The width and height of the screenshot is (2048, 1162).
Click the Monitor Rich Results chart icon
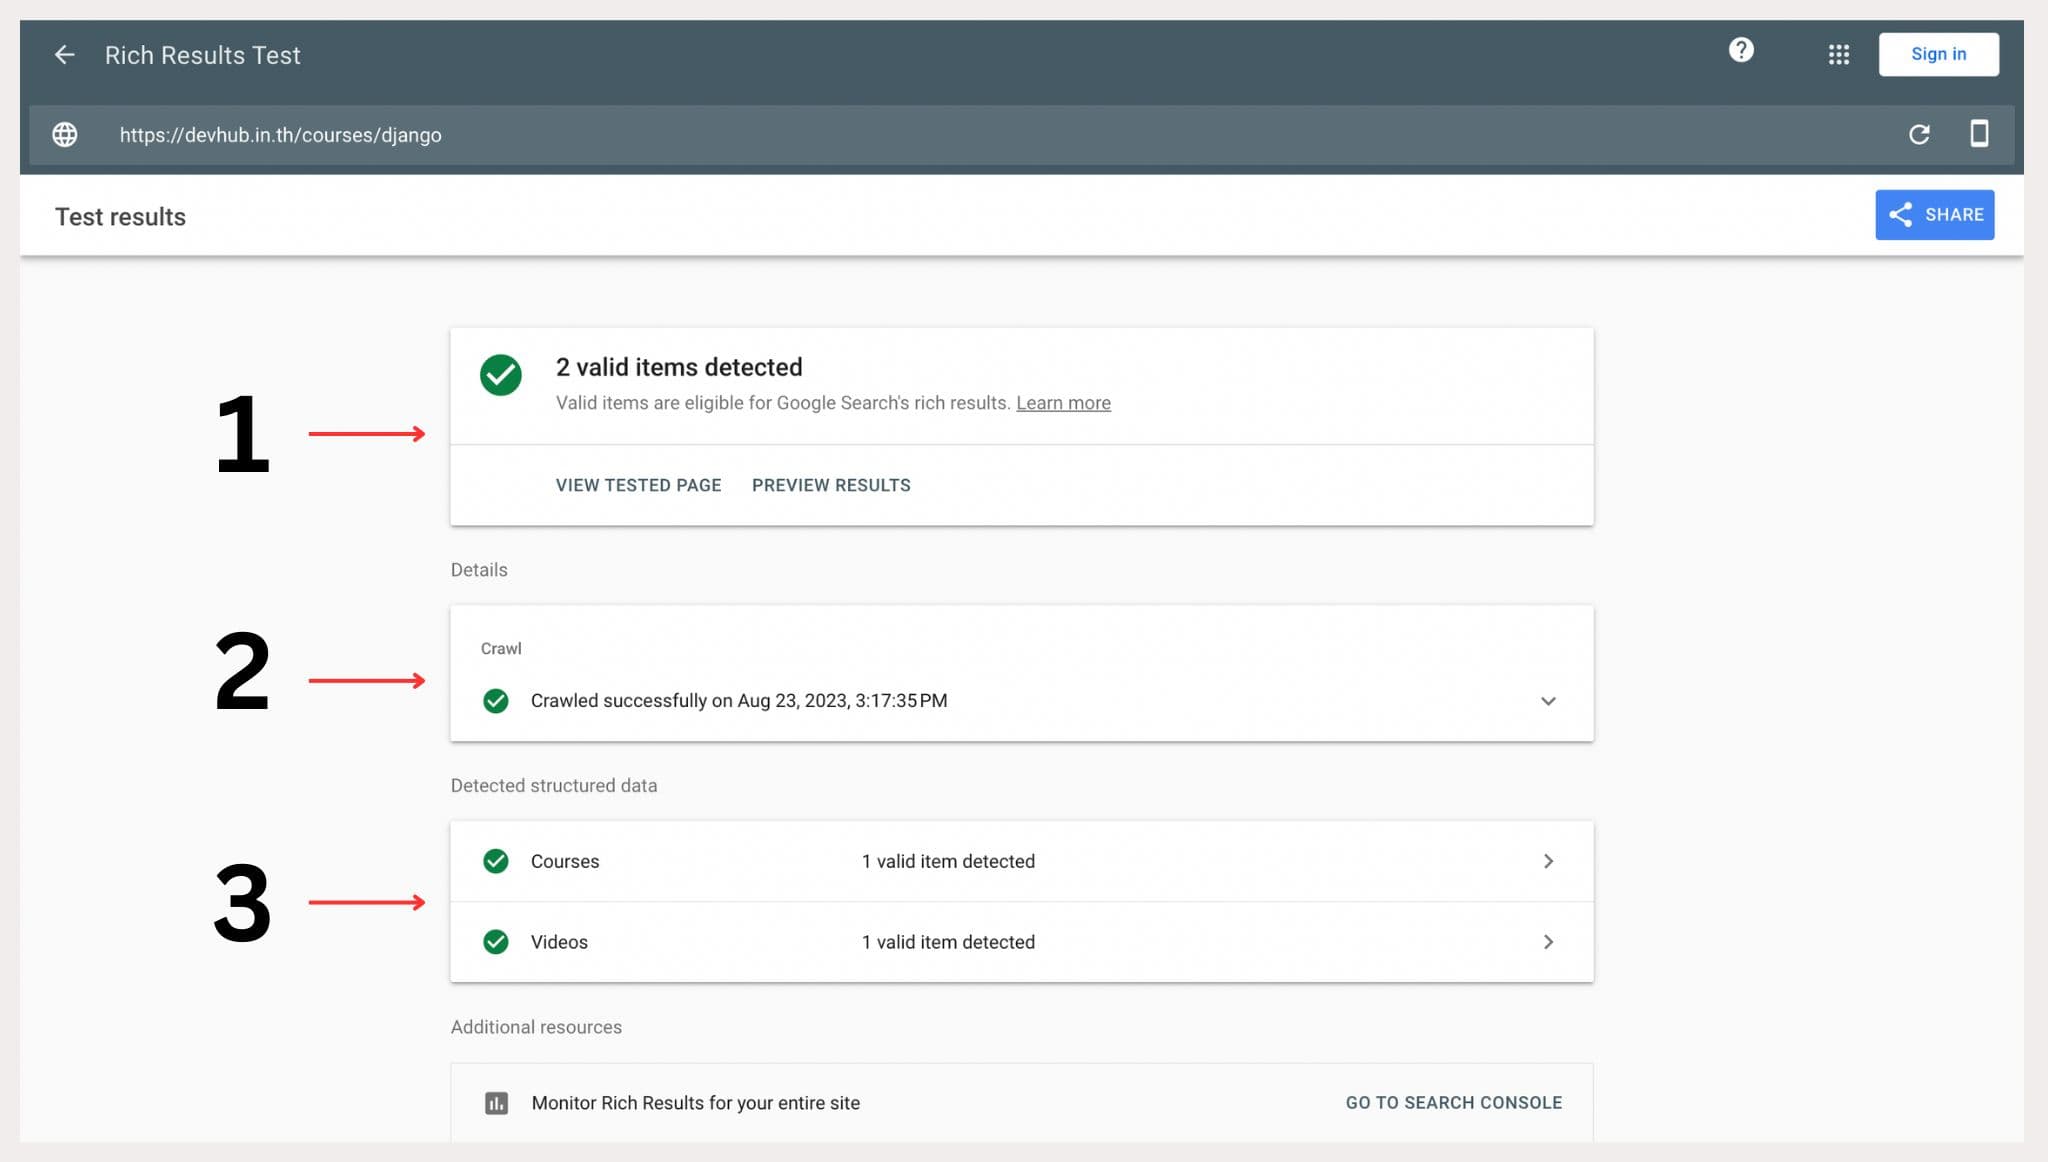[x=496, y=1103]
